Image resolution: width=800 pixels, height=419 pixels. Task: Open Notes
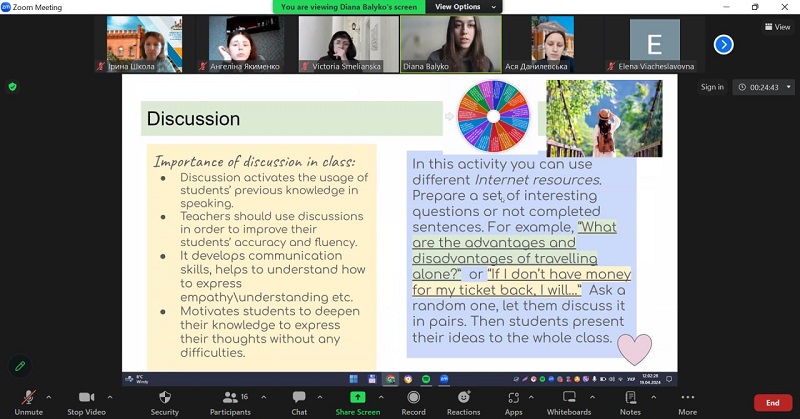(630, 403)
